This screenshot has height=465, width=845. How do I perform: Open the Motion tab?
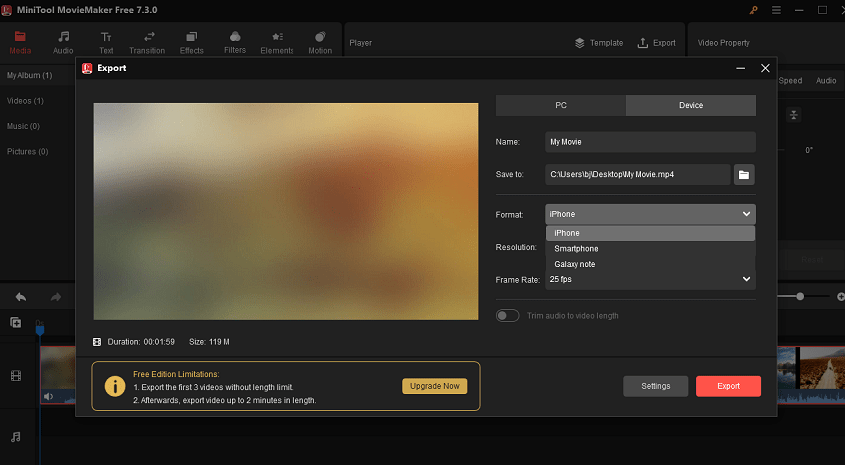320,43
